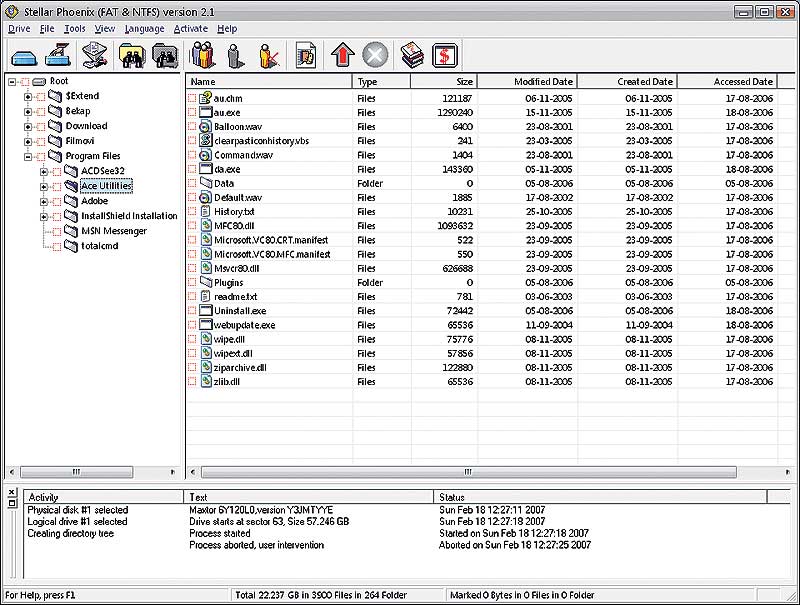
Task: Select the webupdate.exe file name
Action: [244, 325]
